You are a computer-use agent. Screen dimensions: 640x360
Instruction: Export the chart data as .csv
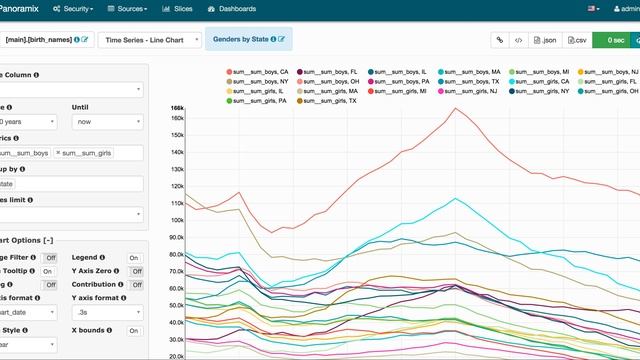[577, 40]
